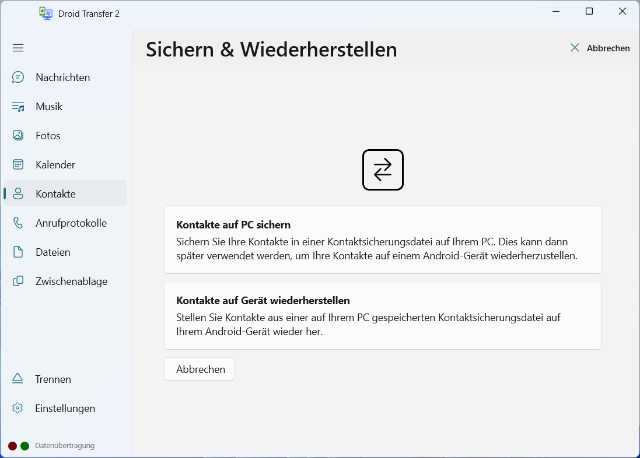The image size is (640, 458).
Task: Go to Musik section
Action: pyautogui.click(x=65, y=107)
